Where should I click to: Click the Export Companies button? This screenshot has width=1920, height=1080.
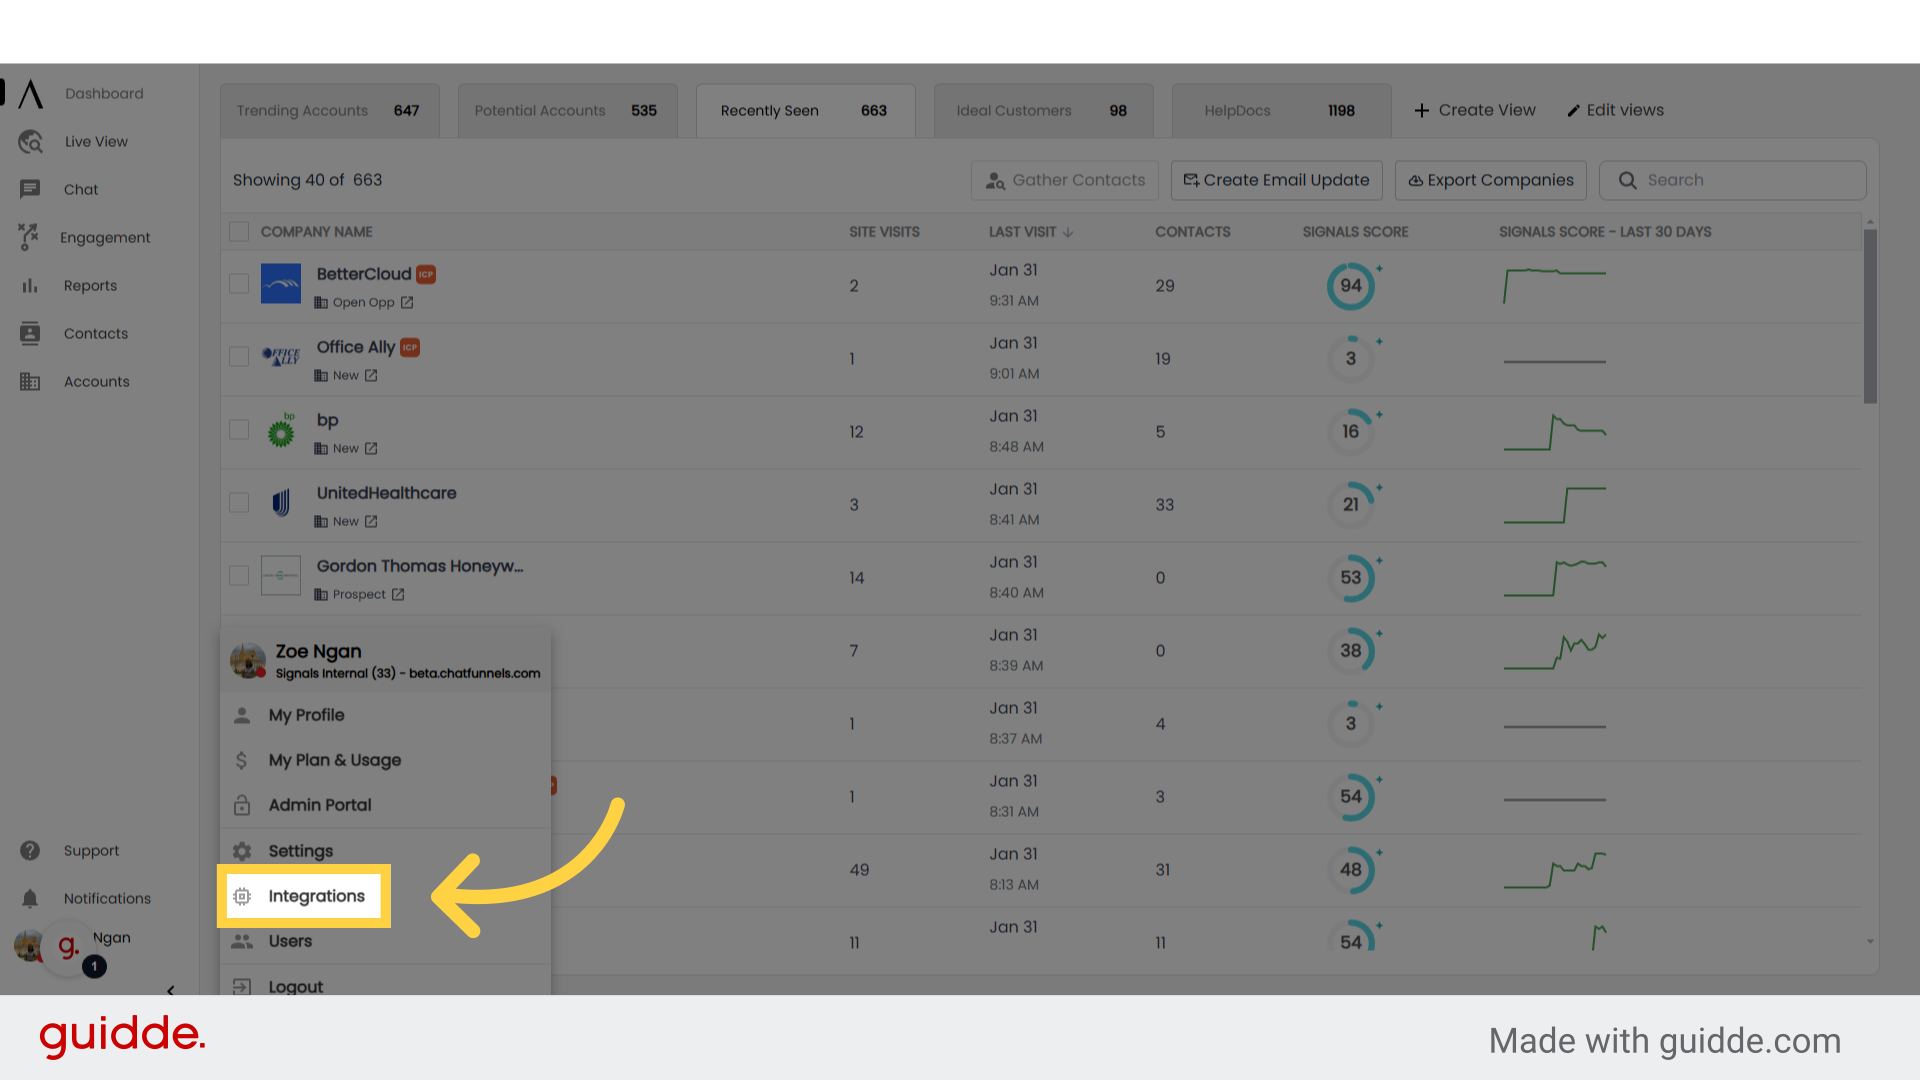(x=1491, y=180)
